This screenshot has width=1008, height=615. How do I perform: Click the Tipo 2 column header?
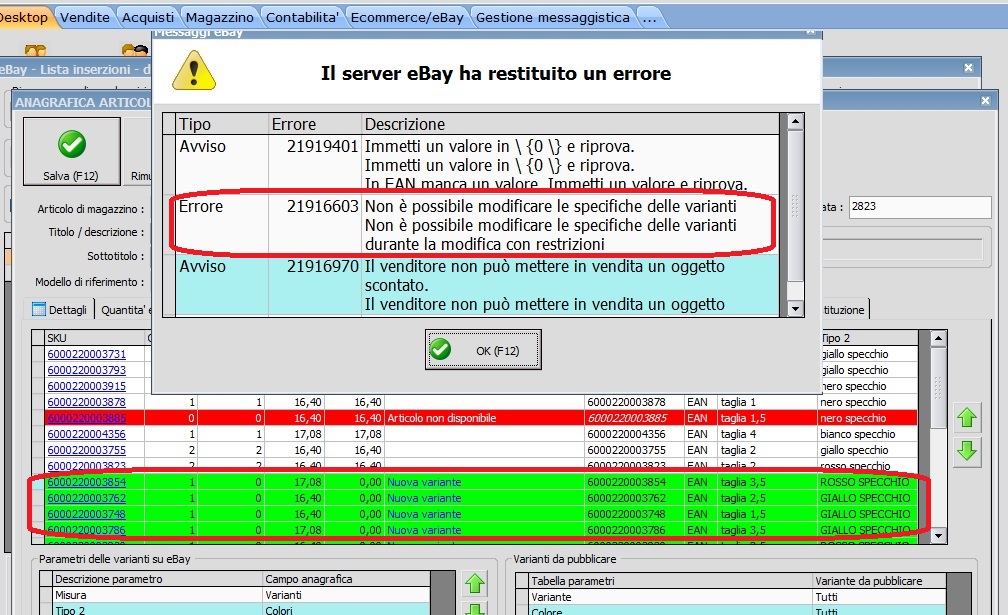(x=868, y=338)
